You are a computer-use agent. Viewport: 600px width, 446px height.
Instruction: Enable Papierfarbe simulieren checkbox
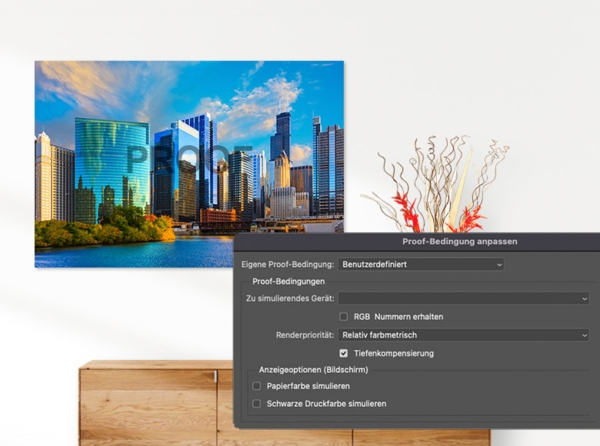click(256, 386)
